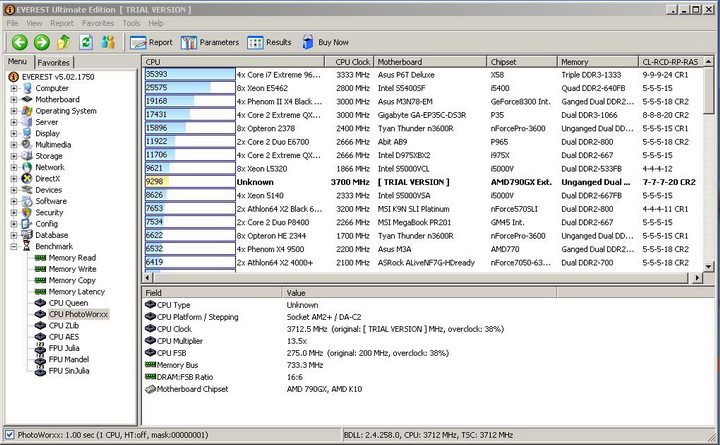Click the green Back arrow icon
Image resolution: width=720 pixels, height=445 pixels.
point(20,42)
